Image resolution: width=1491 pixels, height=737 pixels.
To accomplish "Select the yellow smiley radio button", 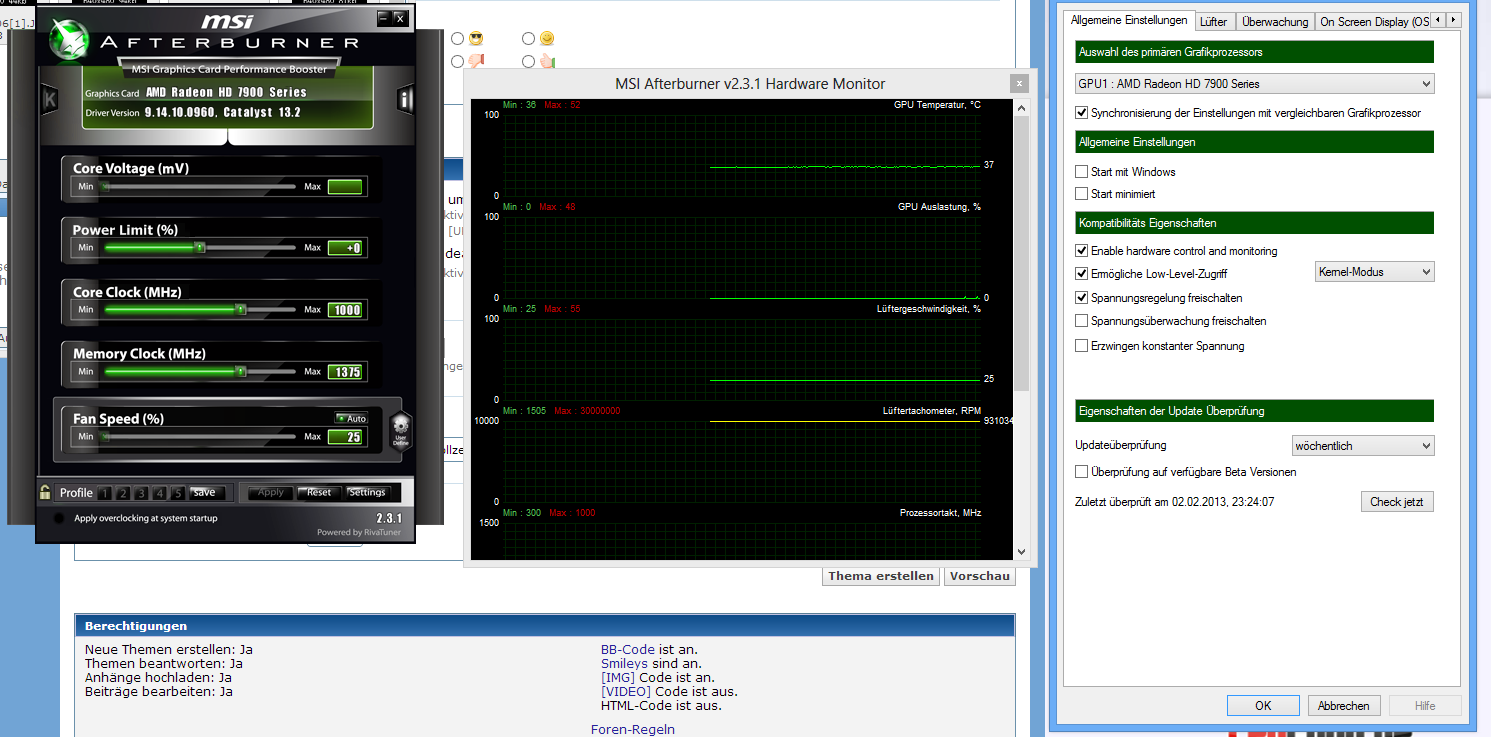I will [529, 39].
